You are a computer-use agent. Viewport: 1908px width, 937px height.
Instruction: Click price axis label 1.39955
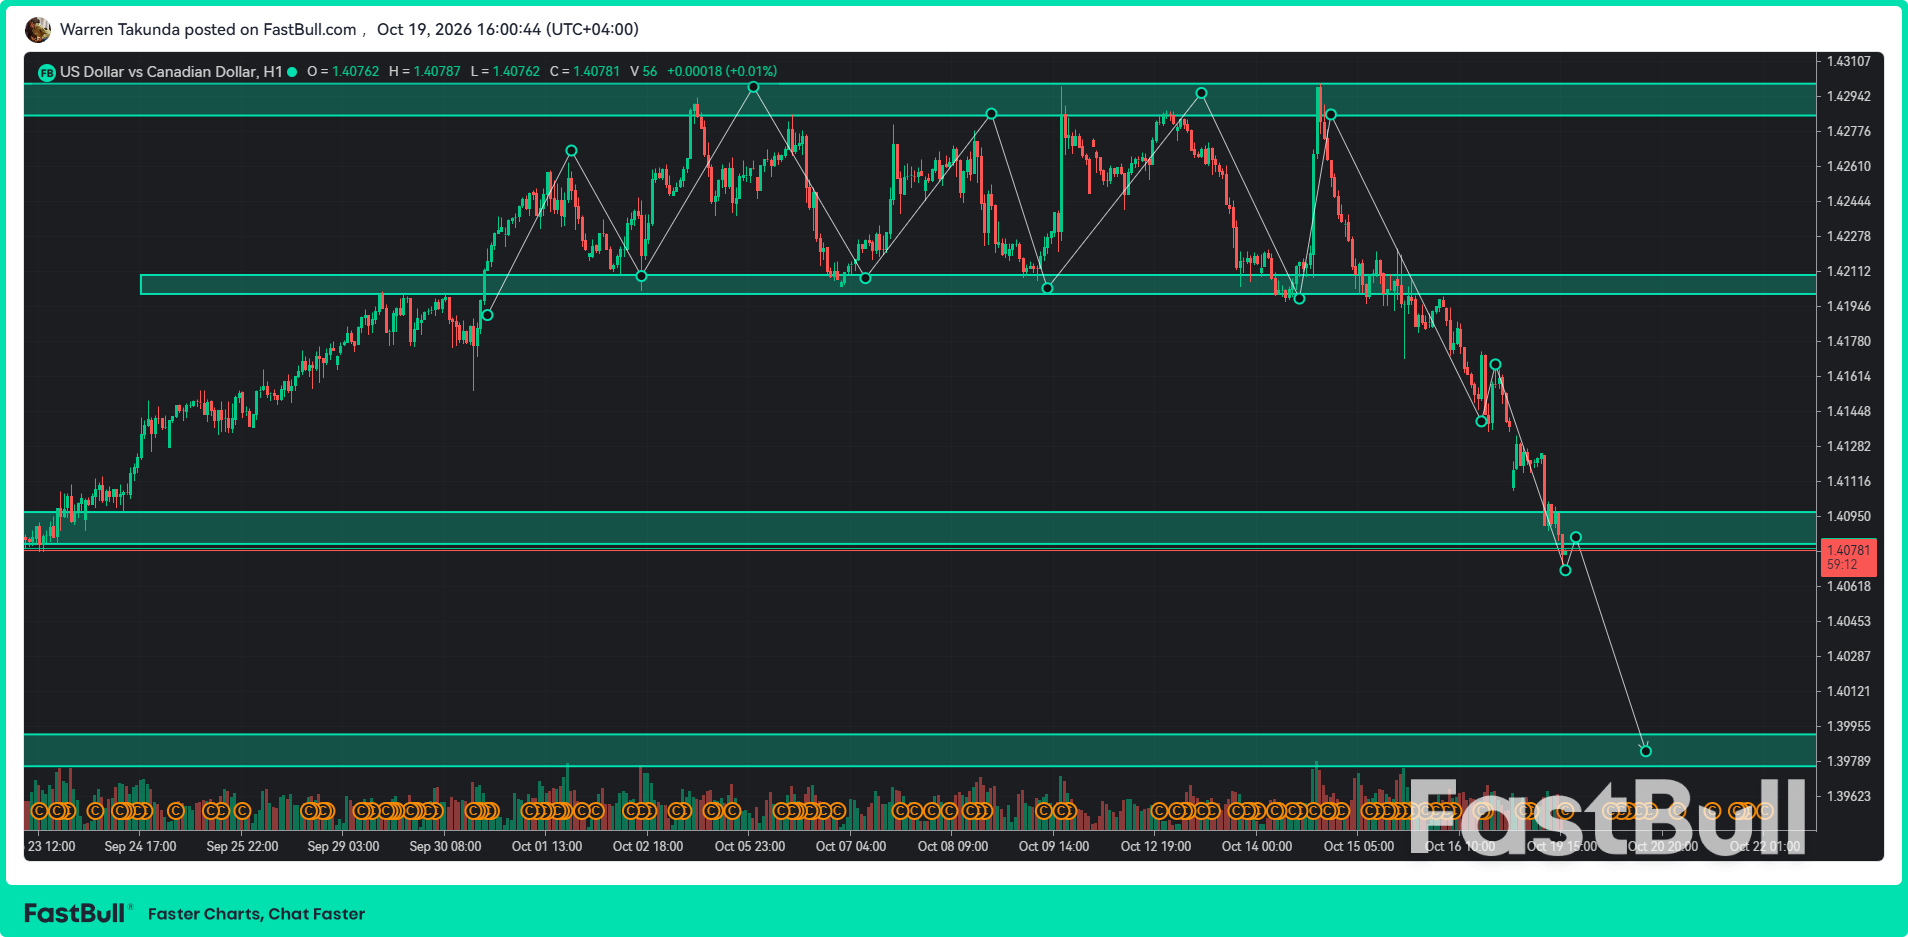click(1848, 726)
